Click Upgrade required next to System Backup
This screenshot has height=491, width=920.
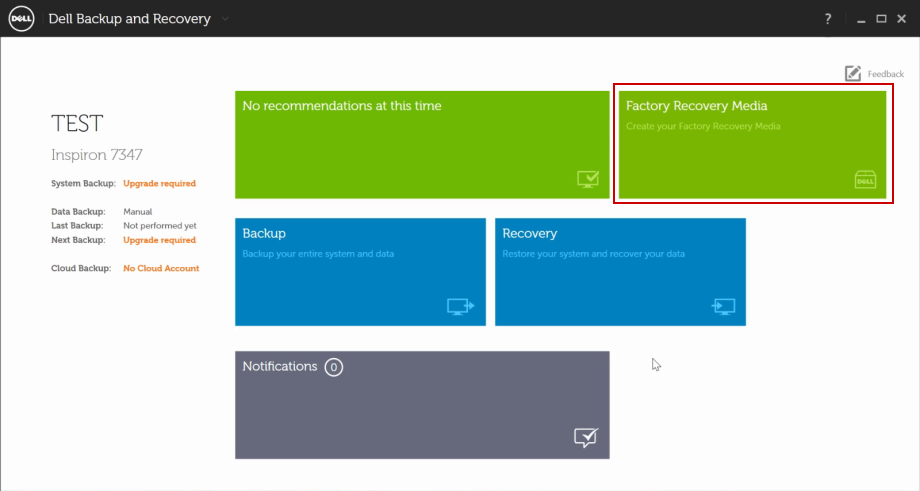click(x=159, y=183)
